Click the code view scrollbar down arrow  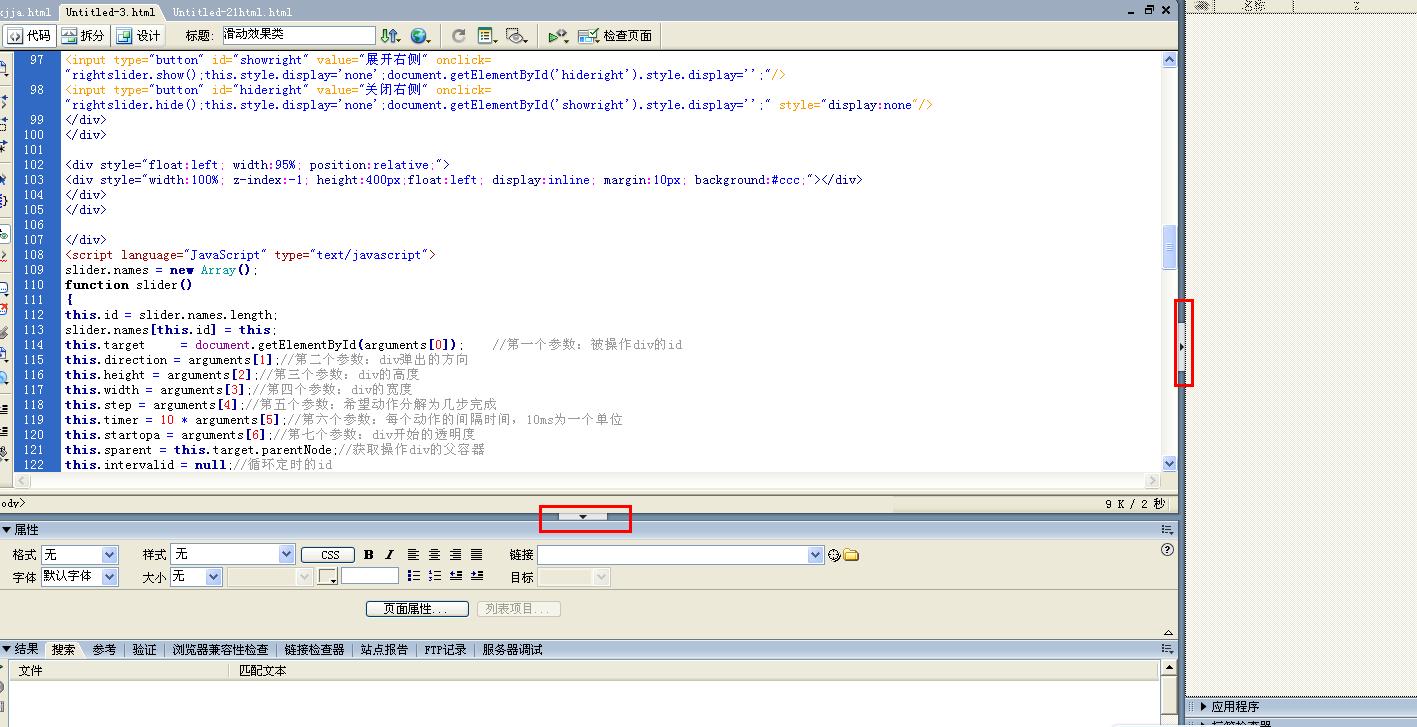pos(1170,464)
